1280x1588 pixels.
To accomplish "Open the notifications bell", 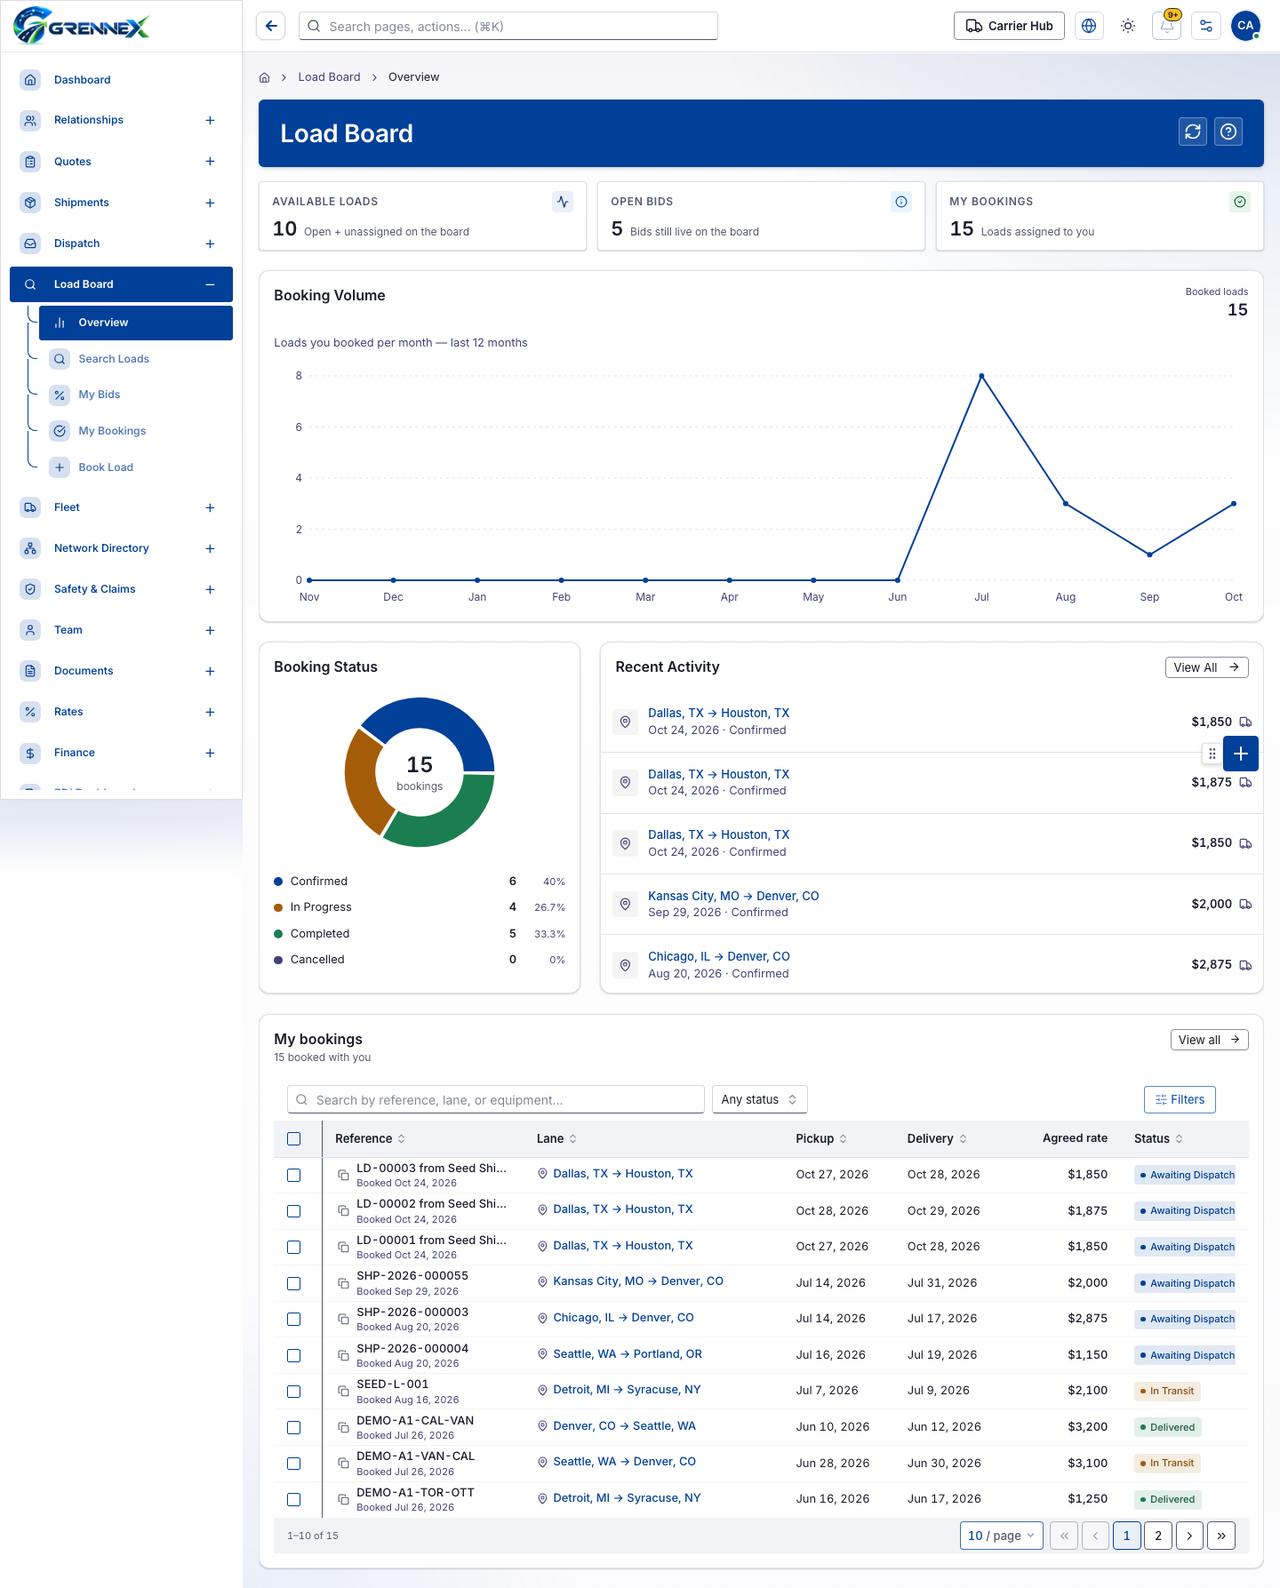I will 1167,26.
